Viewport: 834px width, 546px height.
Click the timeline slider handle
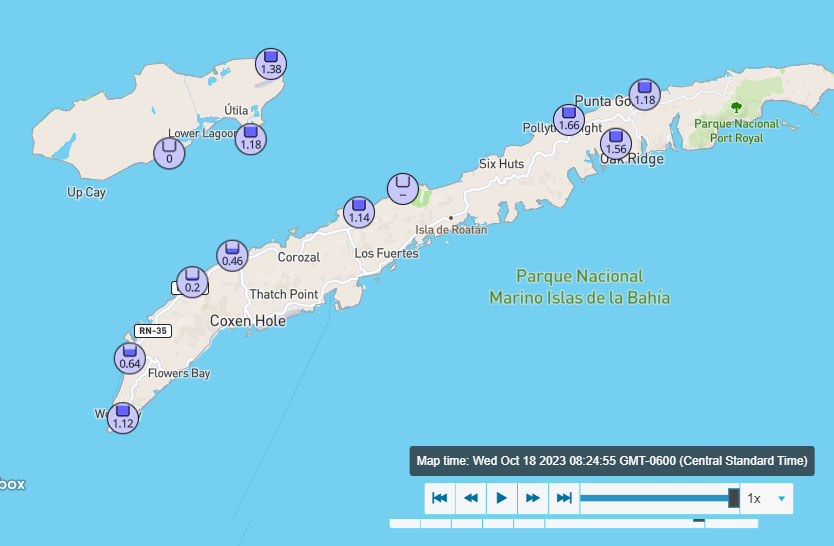(x=734, y=498)
